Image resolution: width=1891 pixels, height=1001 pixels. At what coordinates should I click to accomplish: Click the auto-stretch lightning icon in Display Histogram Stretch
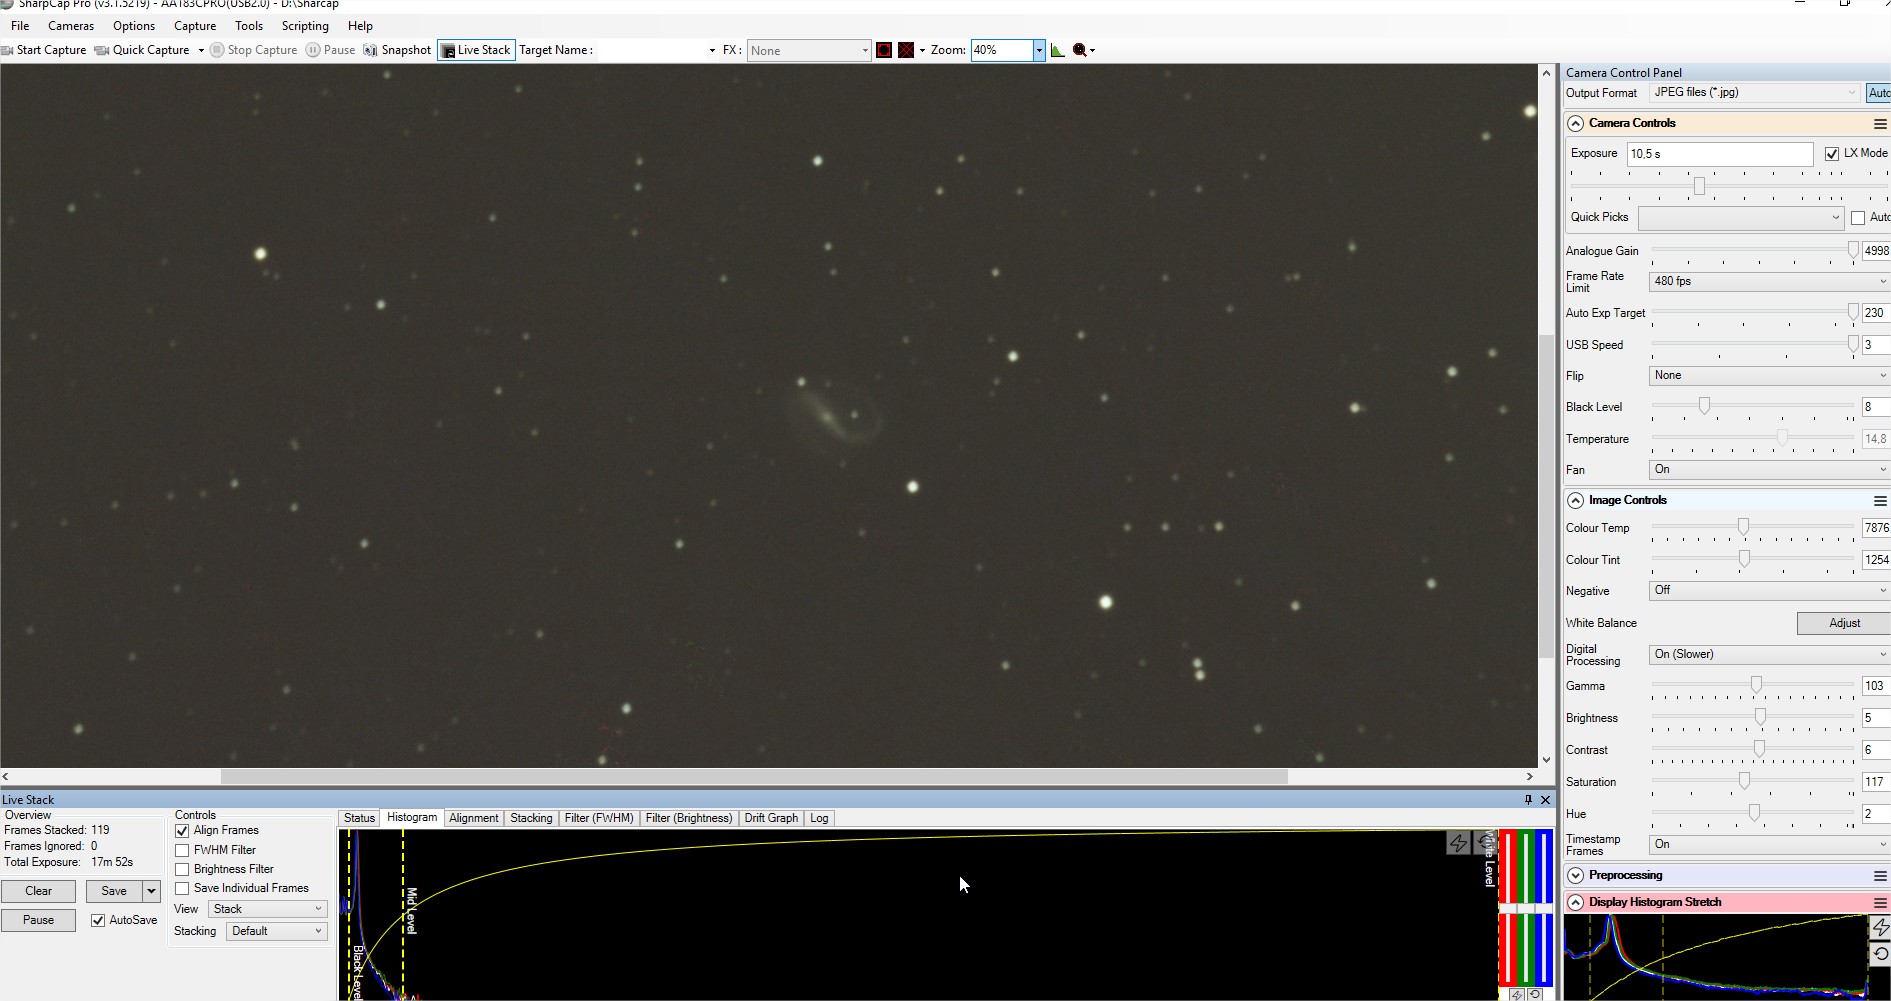point(1880,928)
